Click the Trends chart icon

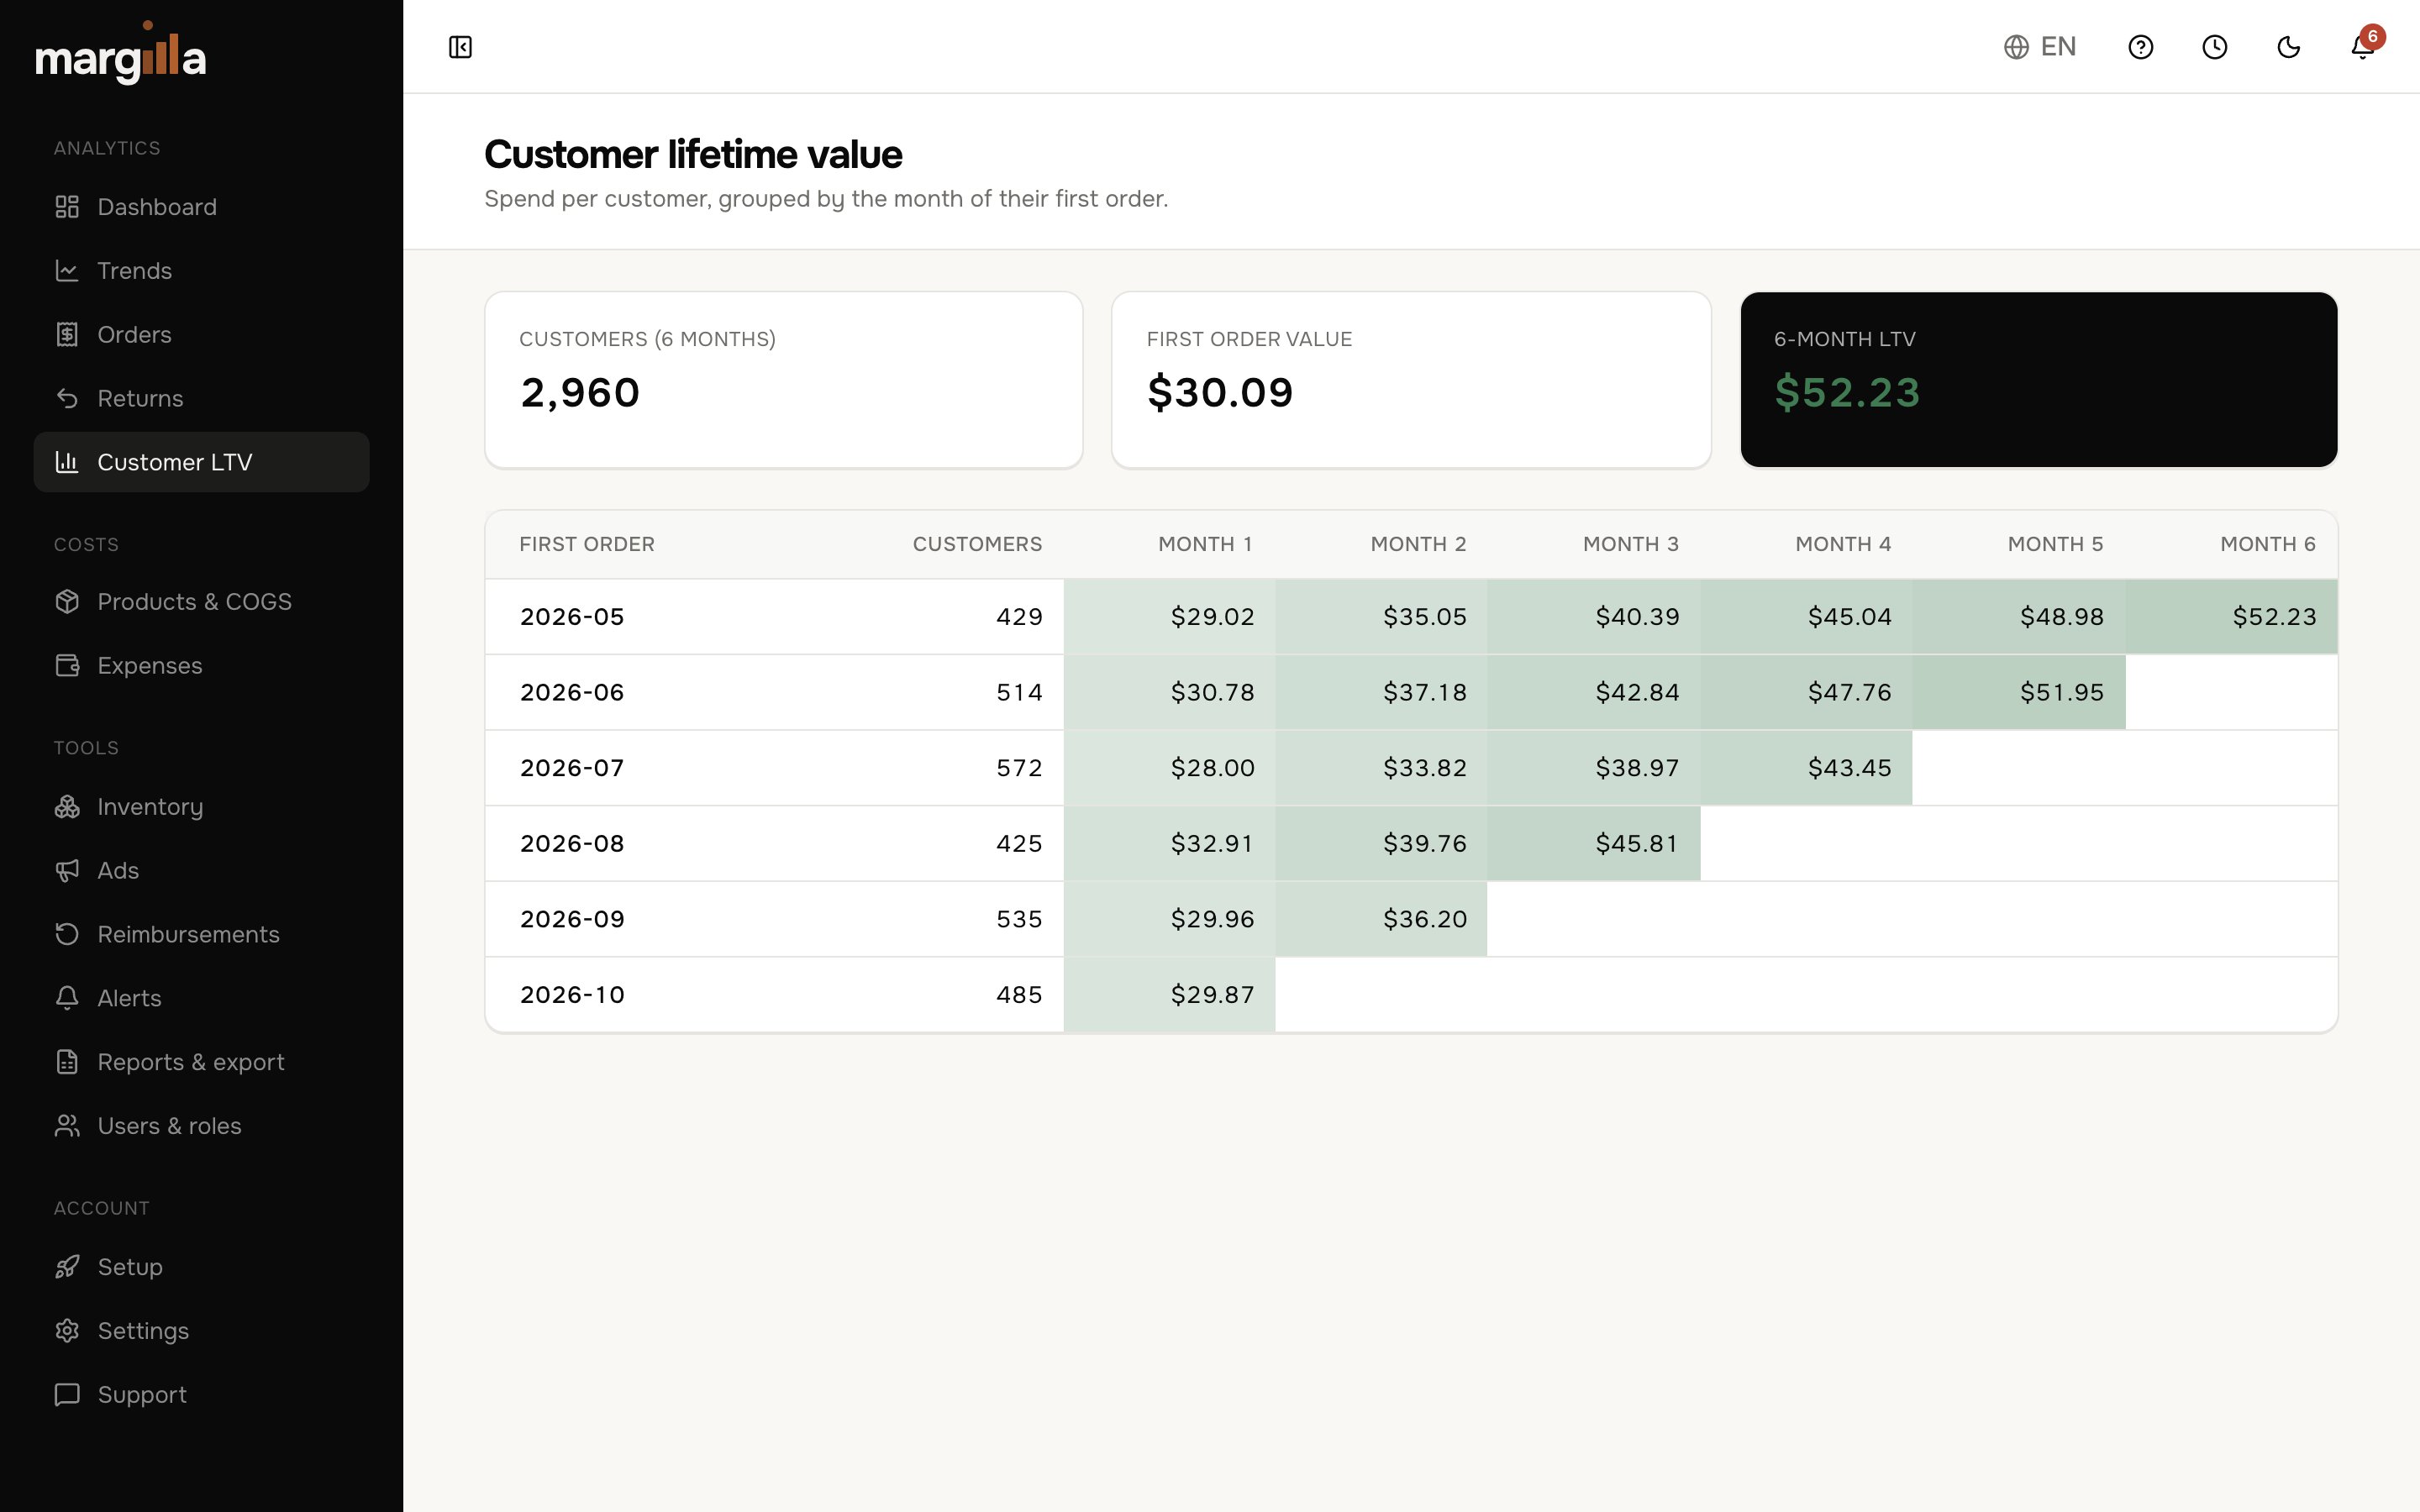click(x=67, y=271)
